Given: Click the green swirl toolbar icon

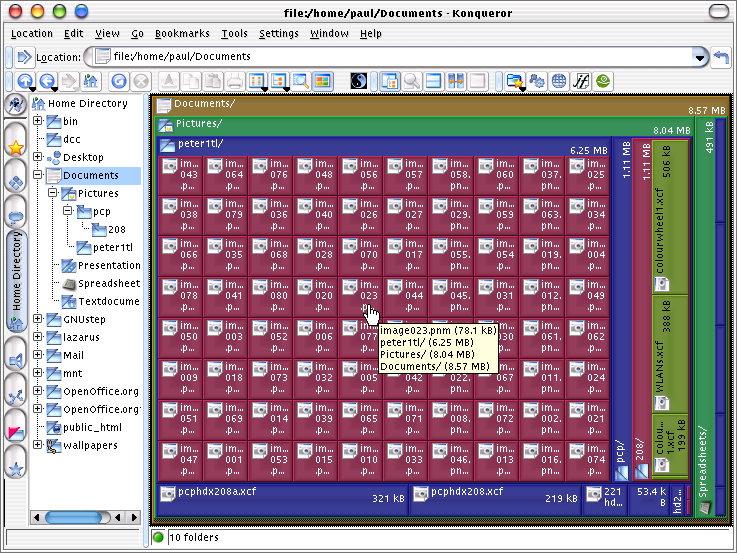Looking at the screenshot, I should (603, 81).
